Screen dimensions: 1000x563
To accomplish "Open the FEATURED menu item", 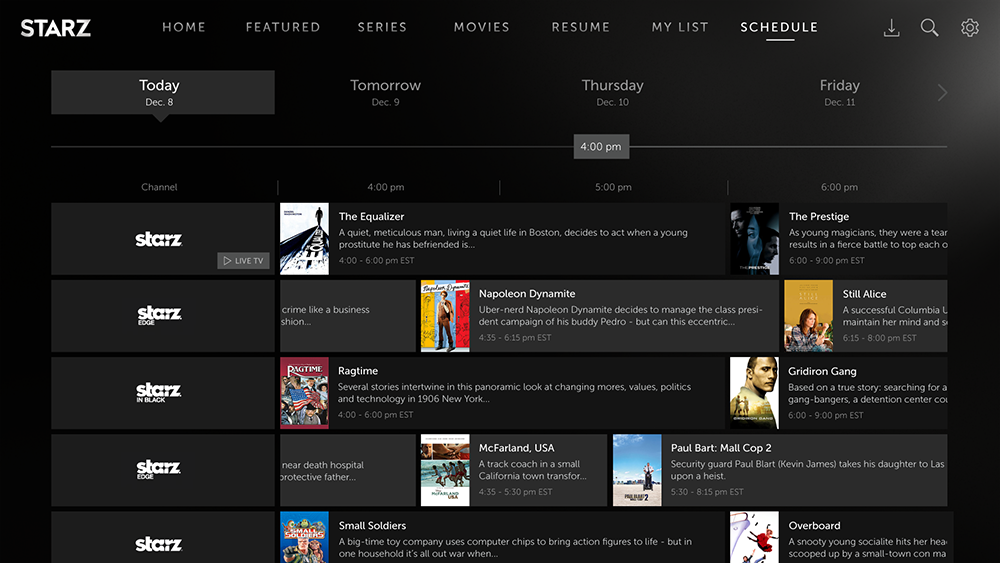I will [x=283, y=27].
